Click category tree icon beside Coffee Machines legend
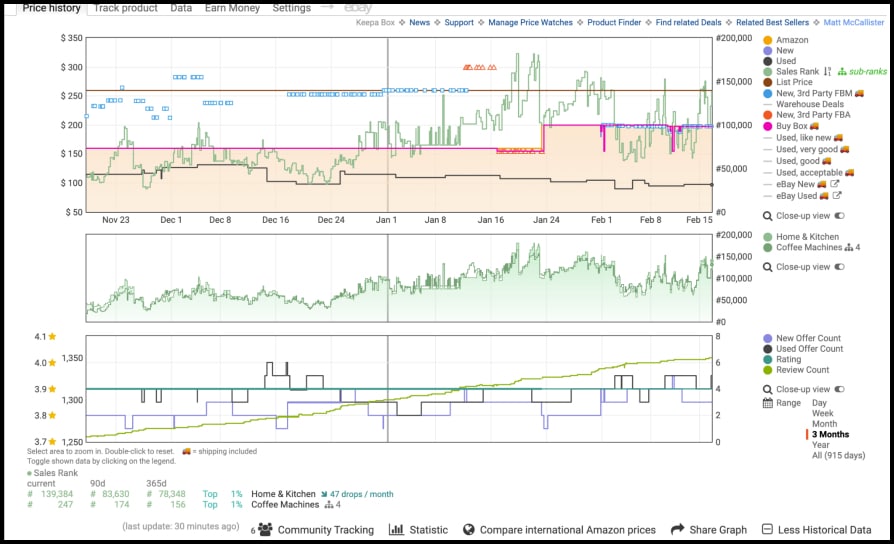This screenshot has width=894, height=544. coord(849,247)
